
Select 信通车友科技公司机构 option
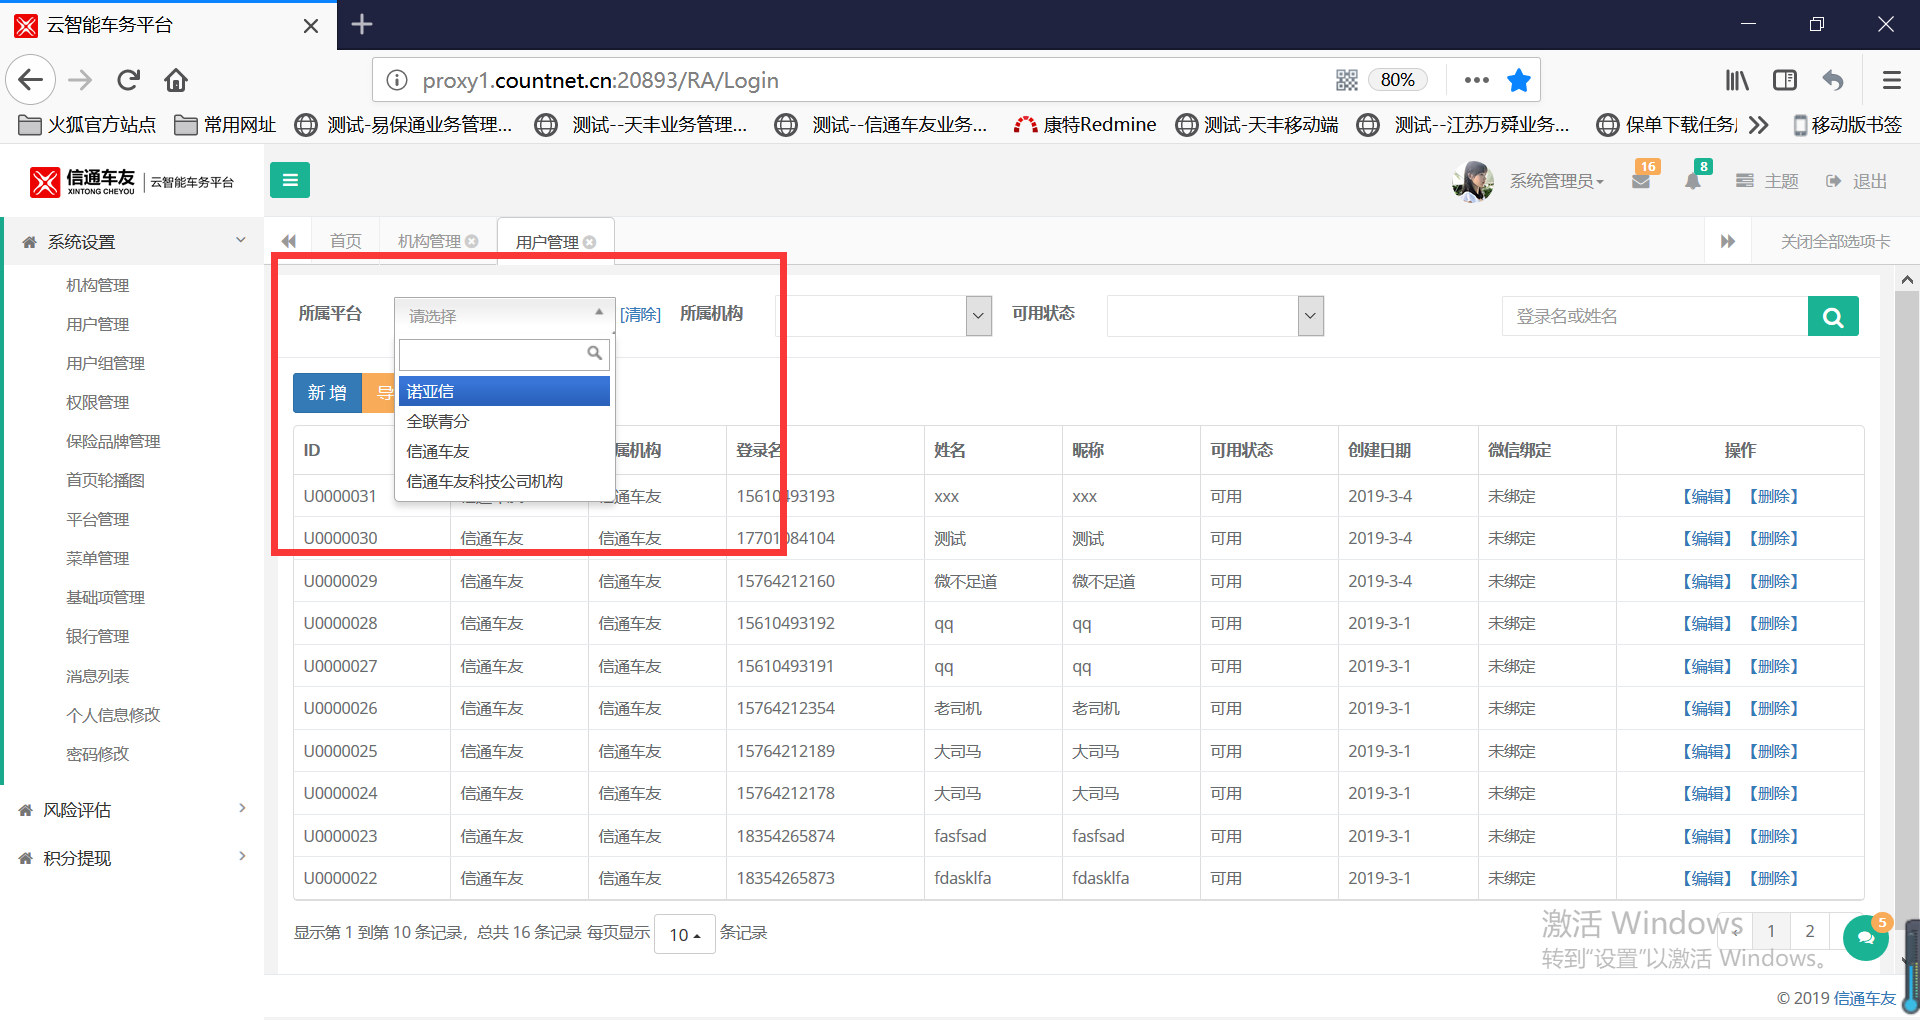[504, 481]
